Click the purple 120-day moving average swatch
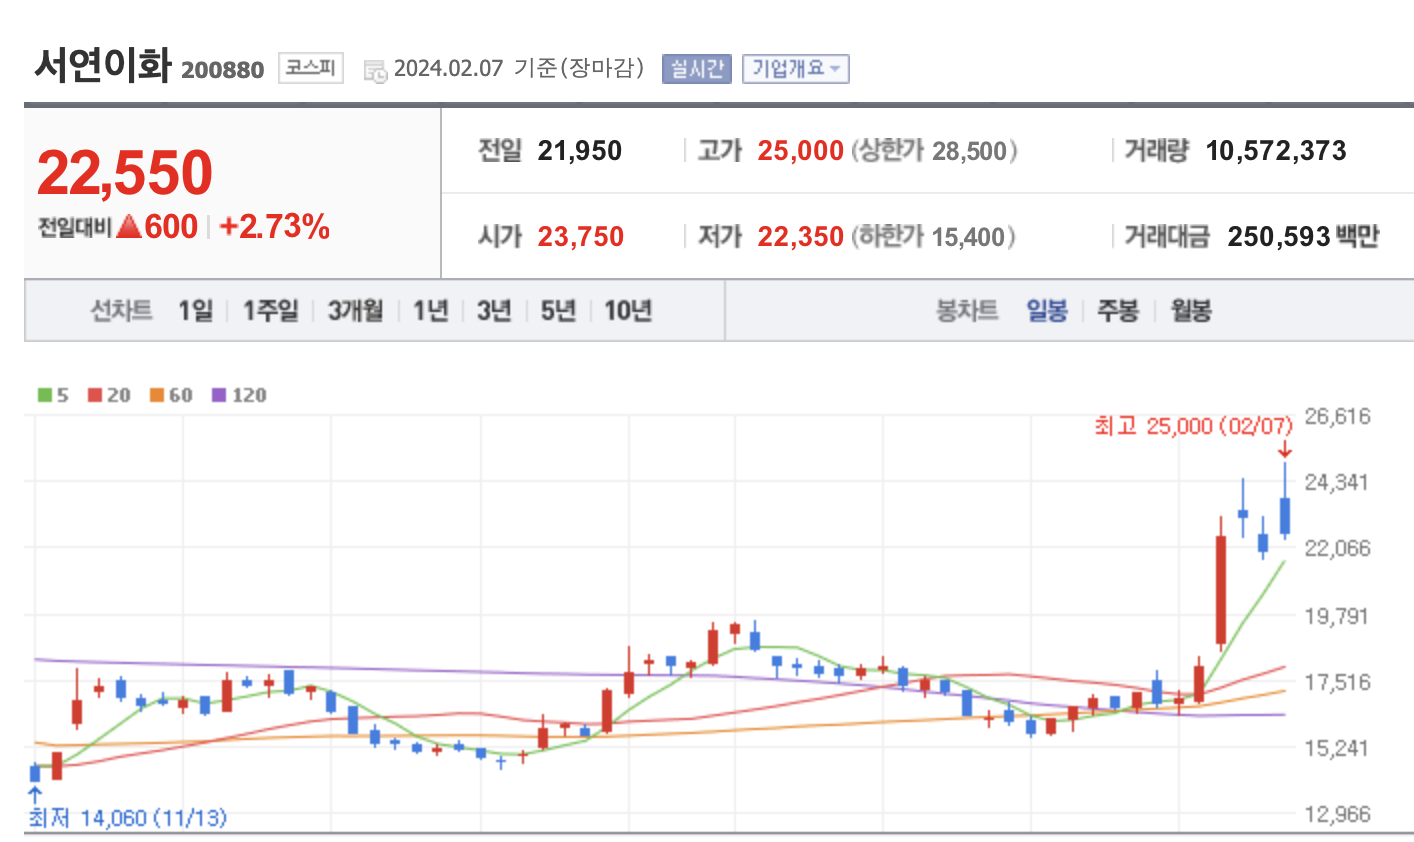 coord(220,395)
